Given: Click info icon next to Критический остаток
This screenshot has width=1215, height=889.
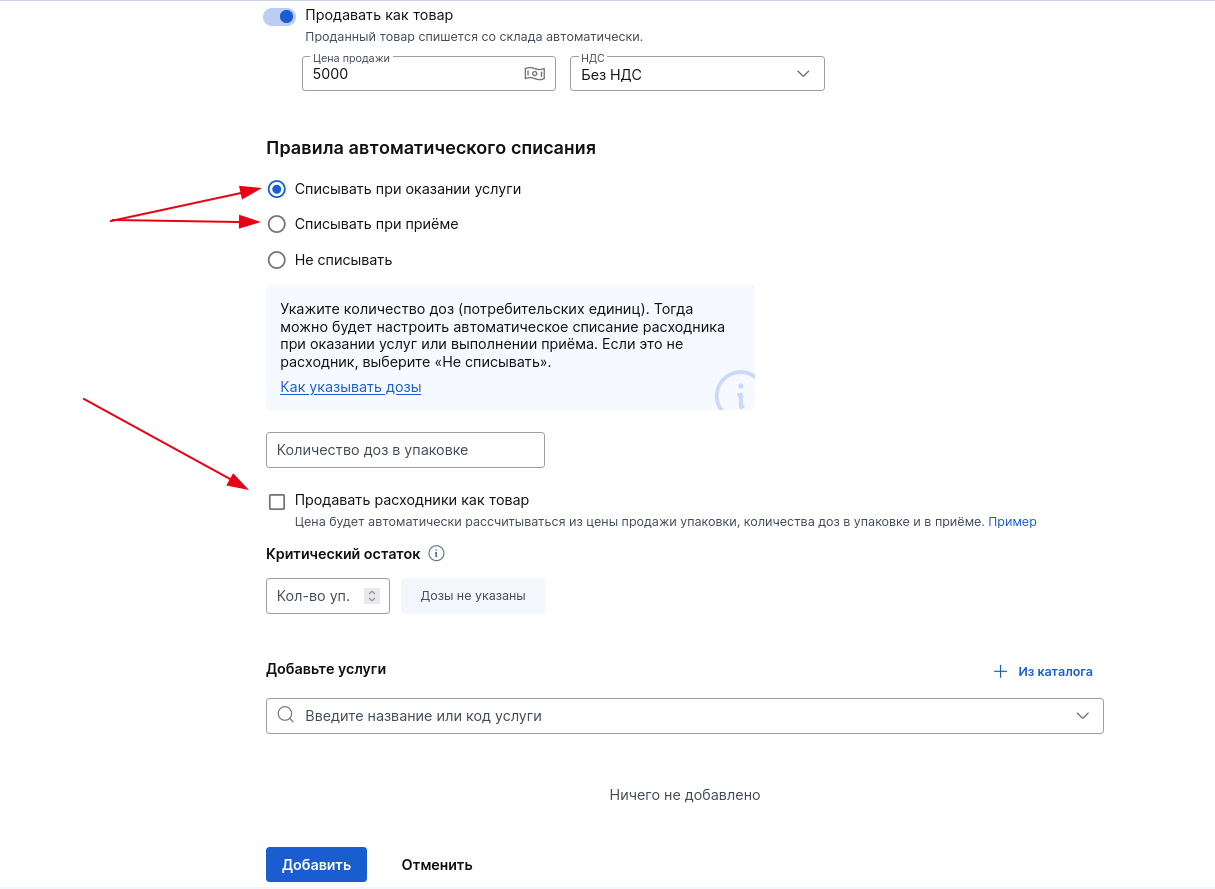Looking at the screenshot, I should (436, 553).
